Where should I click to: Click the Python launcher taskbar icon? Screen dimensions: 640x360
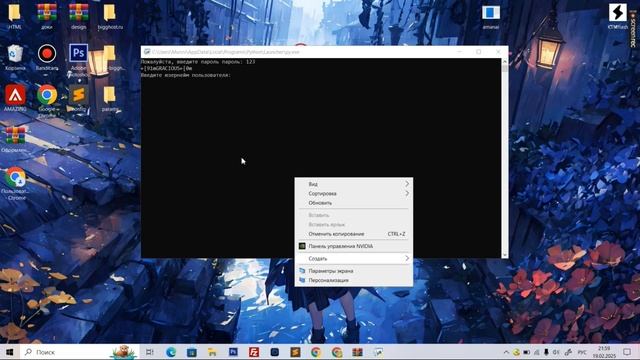tap(378, 352)
